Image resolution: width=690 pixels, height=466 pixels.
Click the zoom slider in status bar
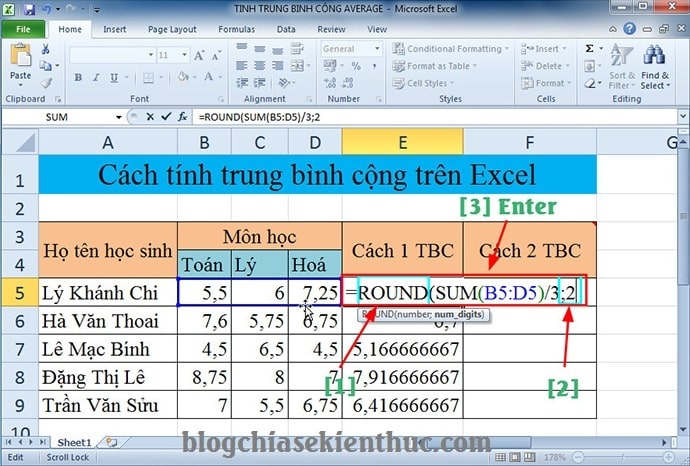pos(623,457)
